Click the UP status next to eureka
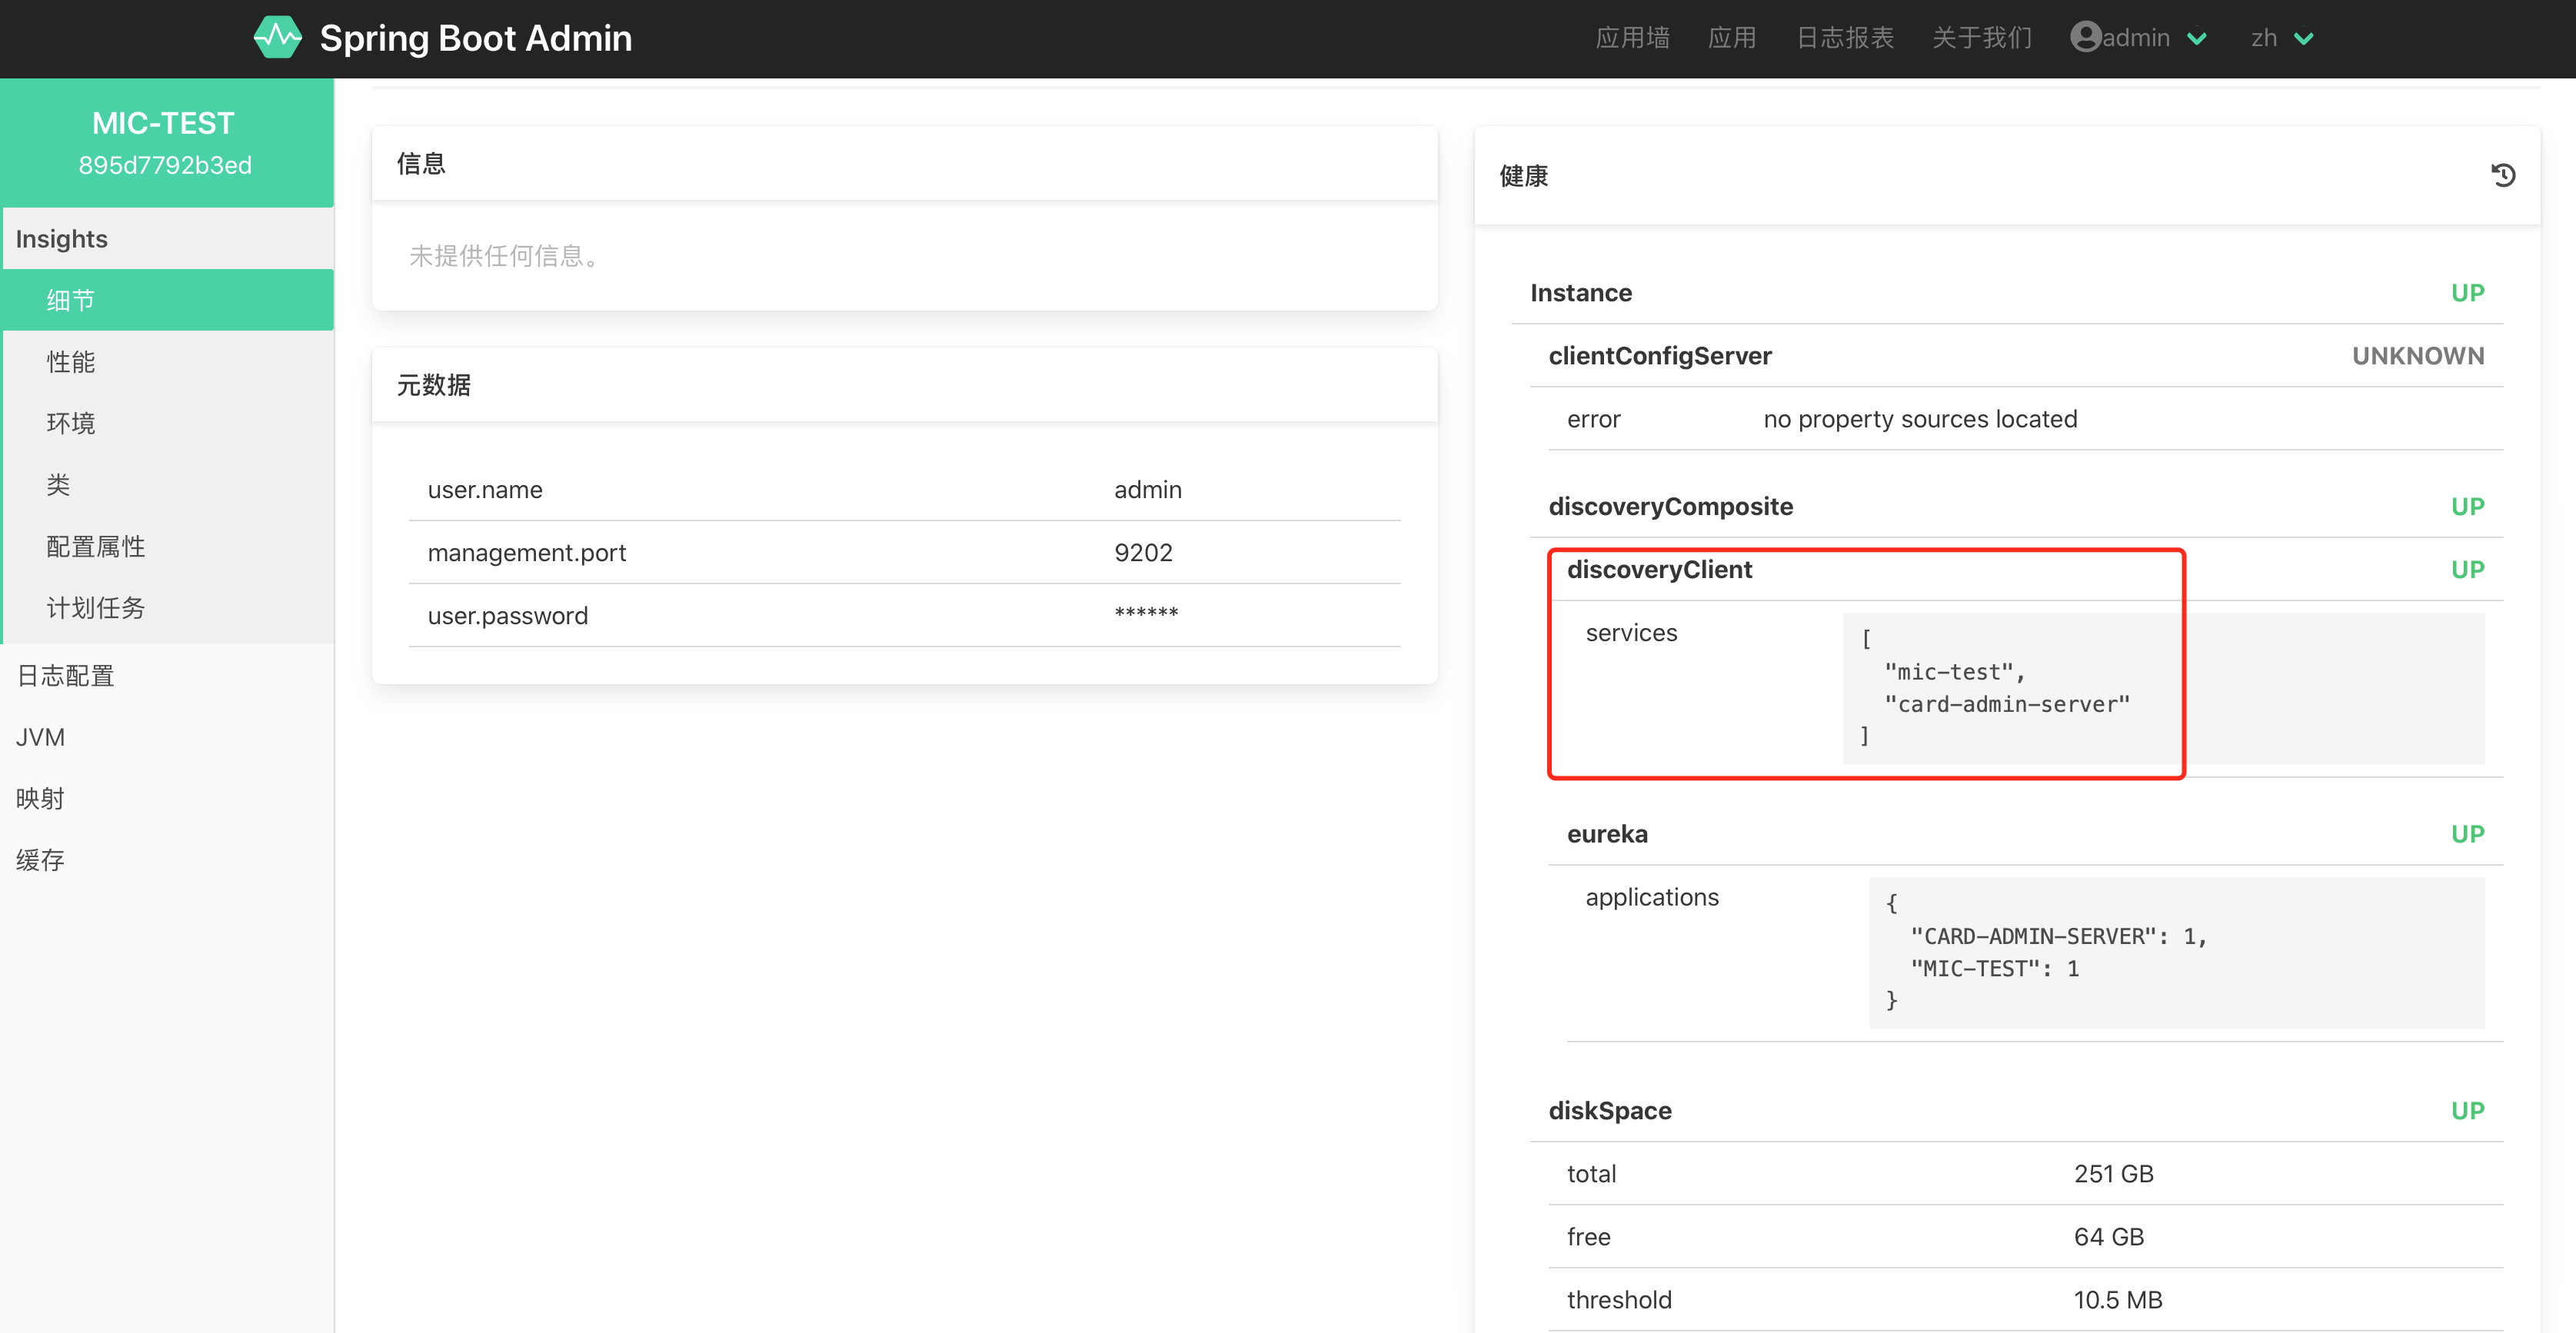Screen dimensions: 2576x1333 point(2467,834)
